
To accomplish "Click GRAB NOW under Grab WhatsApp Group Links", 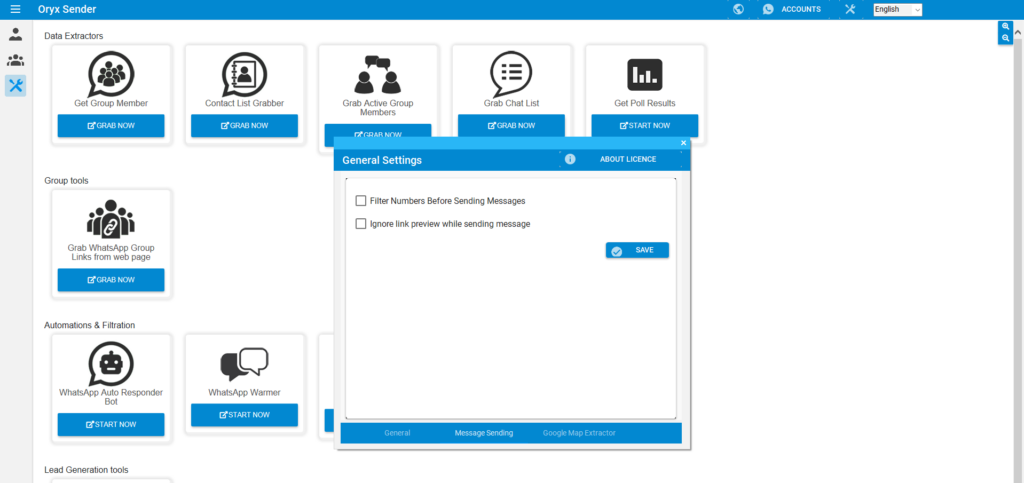I will [x=111, y=279].
